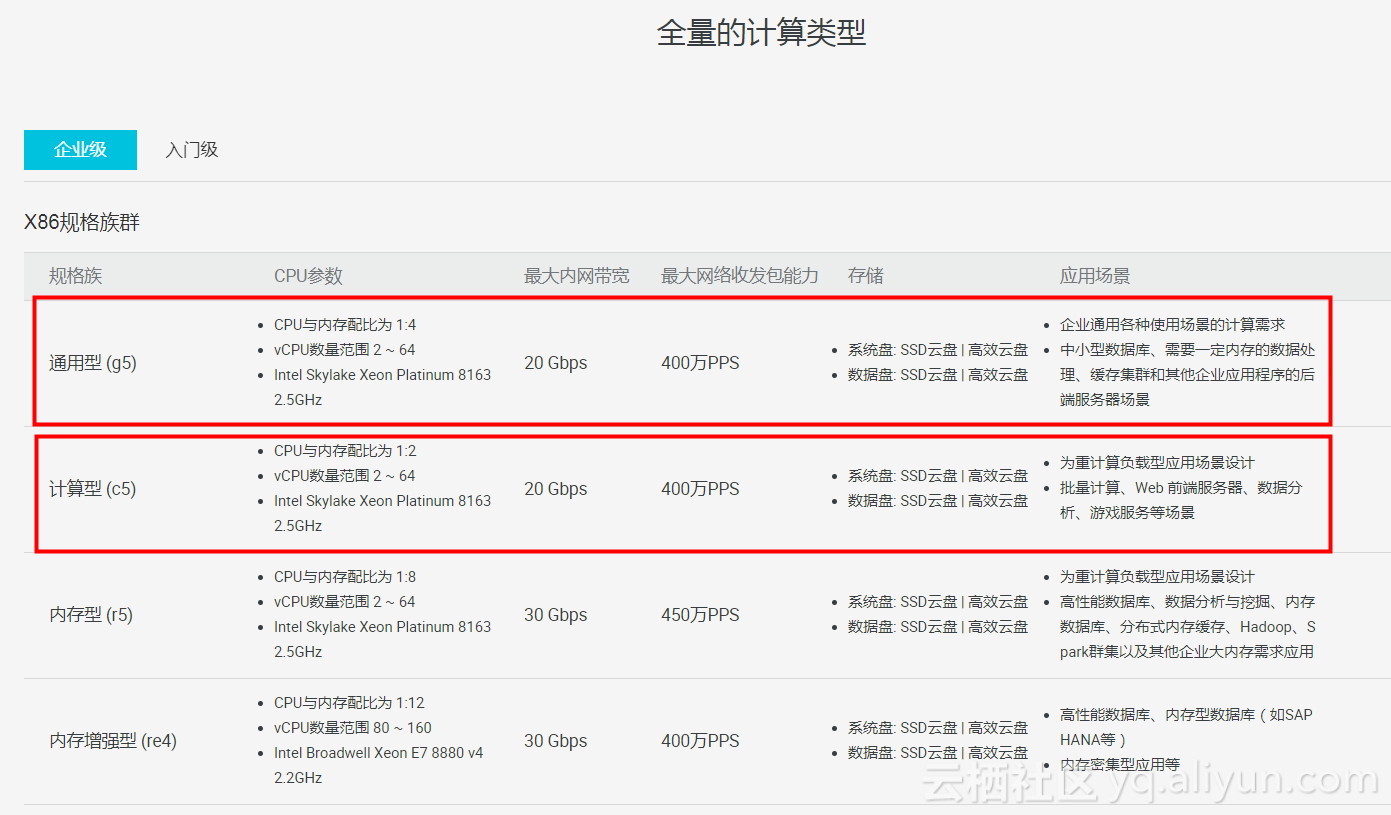Select the 内存型 (r5) row label
This screenshot has height=815, width=1391.
click(91, 615)
